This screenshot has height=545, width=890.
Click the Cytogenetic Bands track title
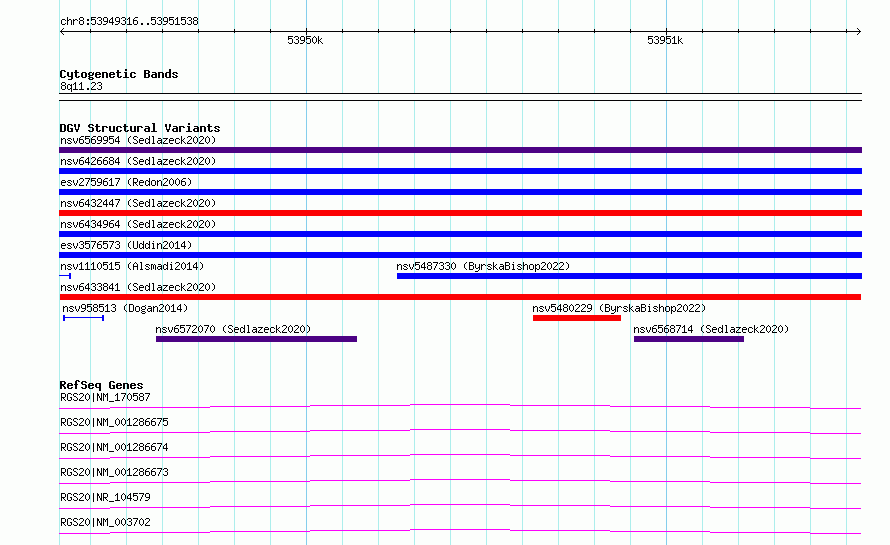119,74
